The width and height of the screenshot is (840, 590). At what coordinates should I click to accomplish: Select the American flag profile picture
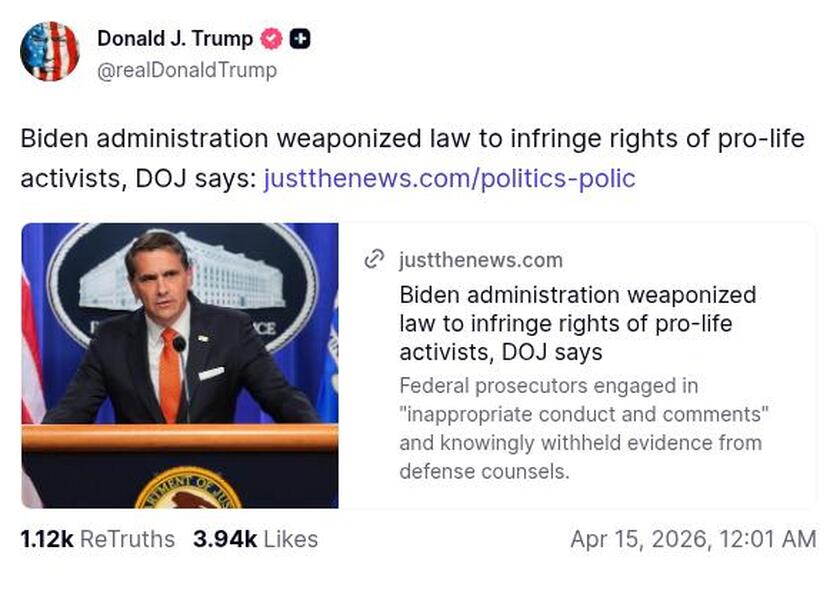tap(51, 51)
